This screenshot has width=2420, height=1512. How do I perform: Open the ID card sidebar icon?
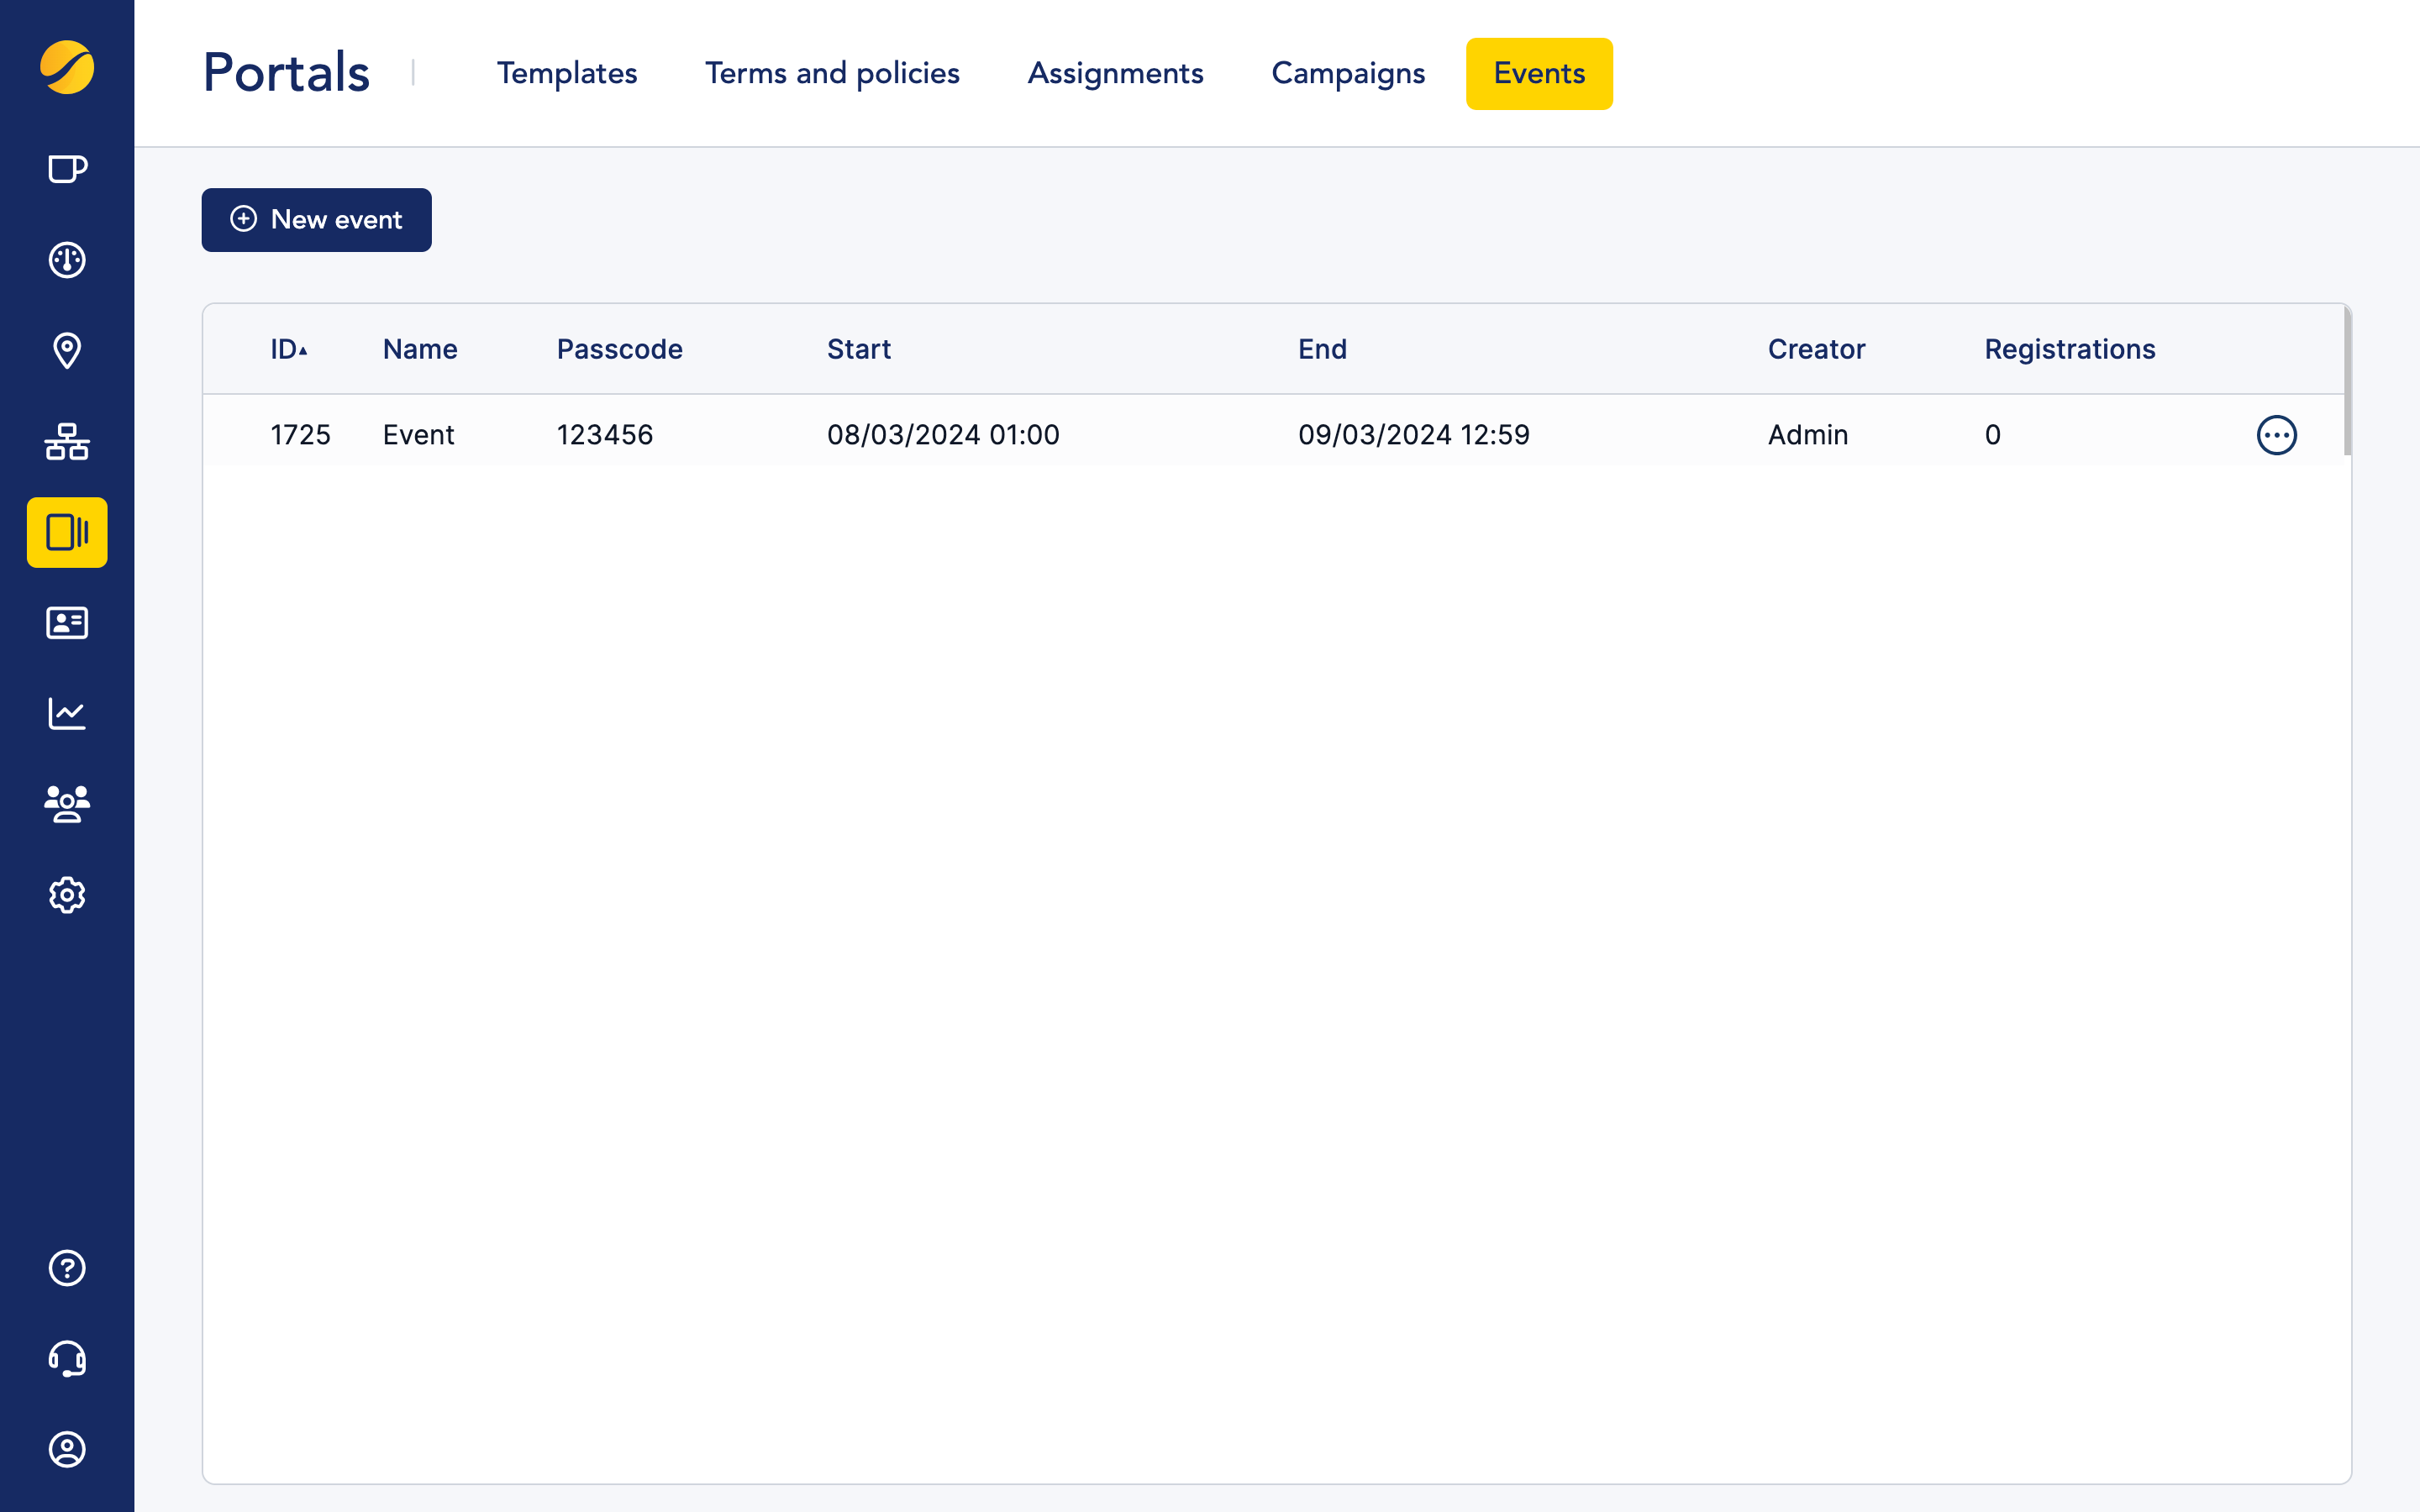67,623
